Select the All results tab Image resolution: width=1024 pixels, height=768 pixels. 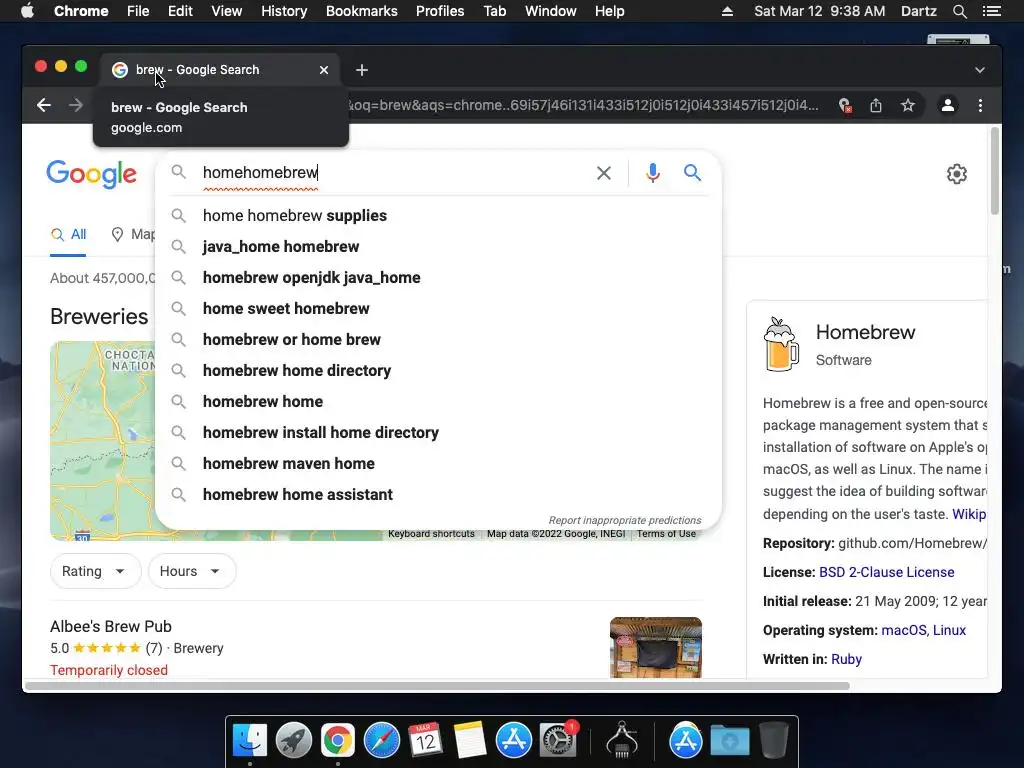(69, 234)
